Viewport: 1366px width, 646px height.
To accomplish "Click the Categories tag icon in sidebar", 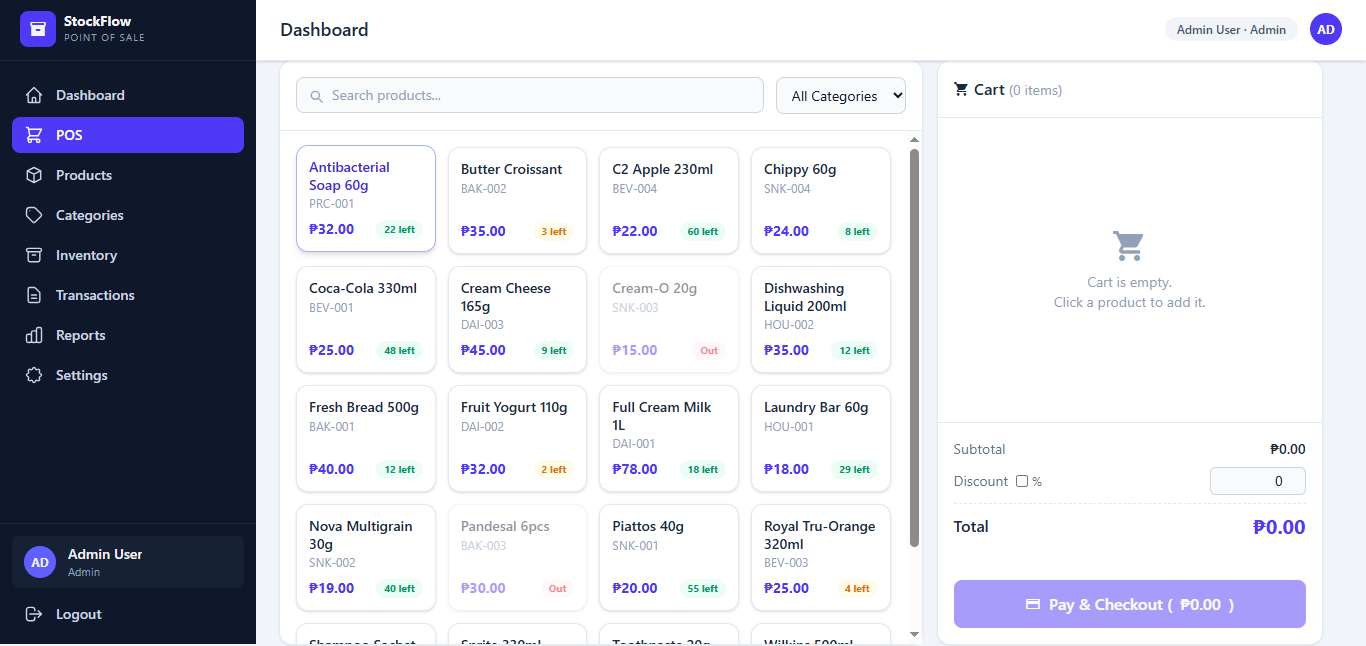I will pos(34,215).
